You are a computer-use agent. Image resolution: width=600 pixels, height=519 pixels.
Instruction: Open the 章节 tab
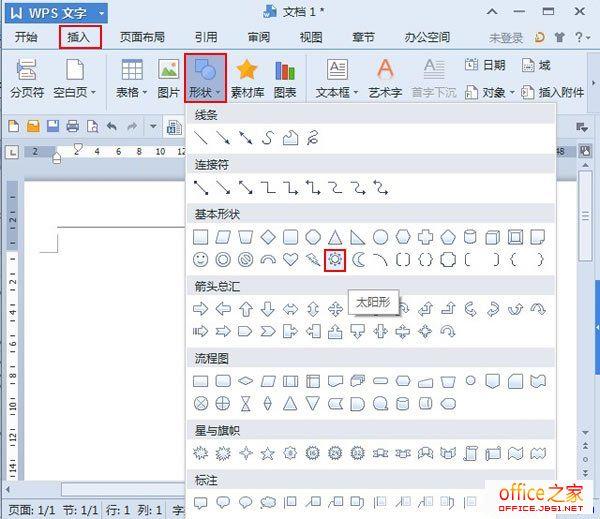pos(363,37)
